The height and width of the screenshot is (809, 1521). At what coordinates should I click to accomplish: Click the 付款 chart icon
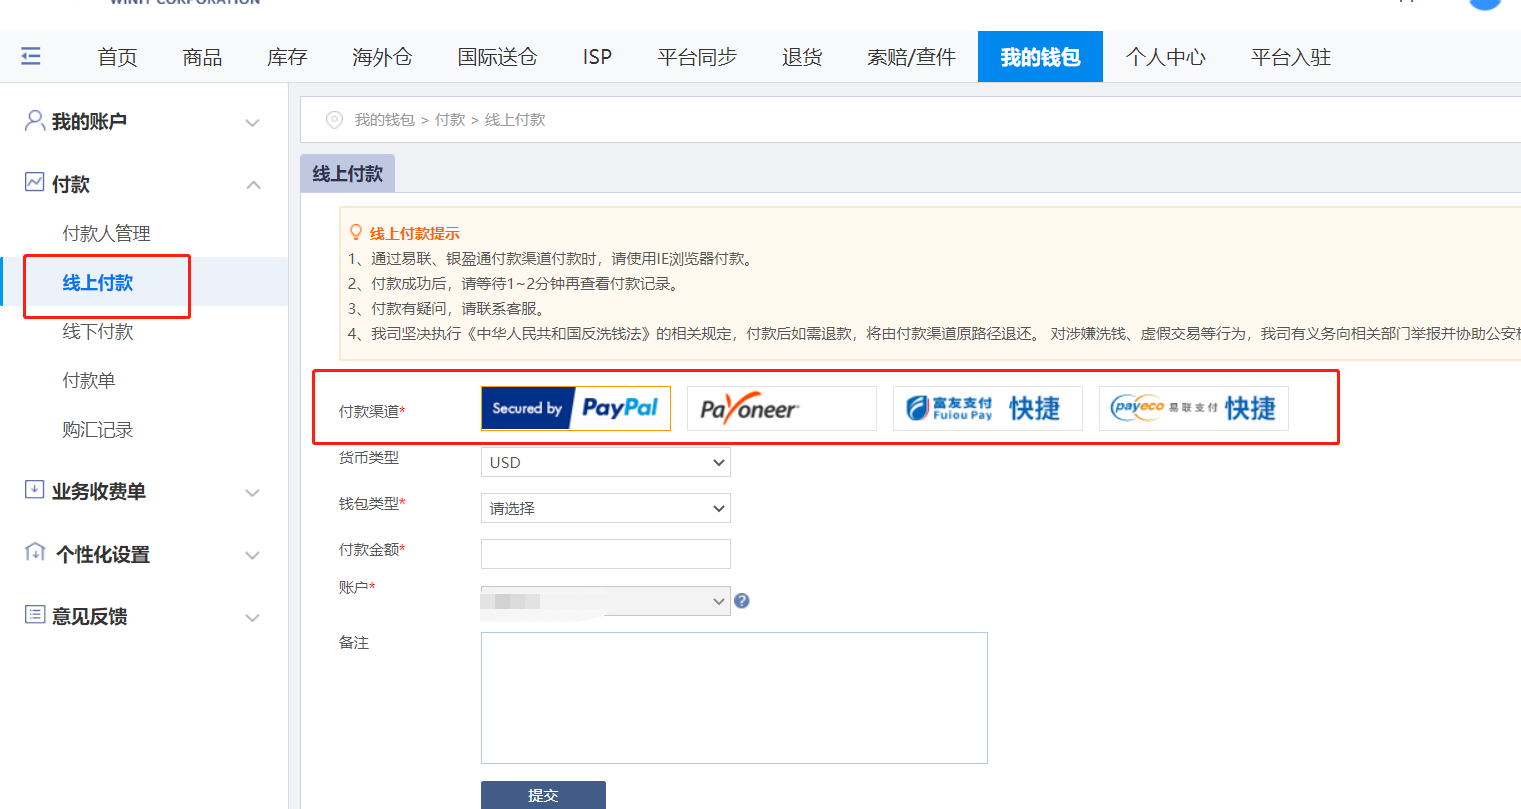click(35, 182)
